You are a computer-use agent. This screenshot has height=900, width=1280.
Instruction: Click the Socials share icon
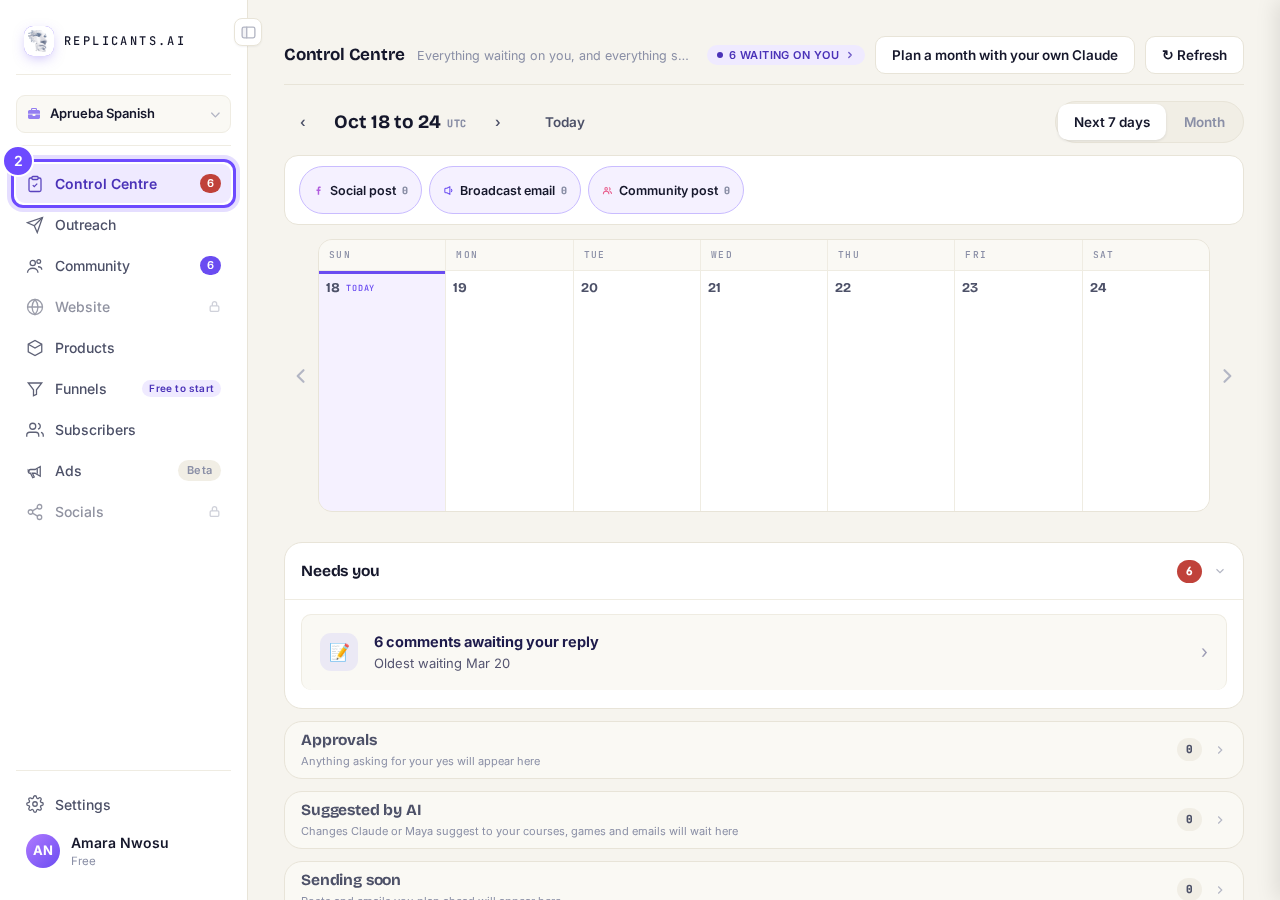click(35, 512)
